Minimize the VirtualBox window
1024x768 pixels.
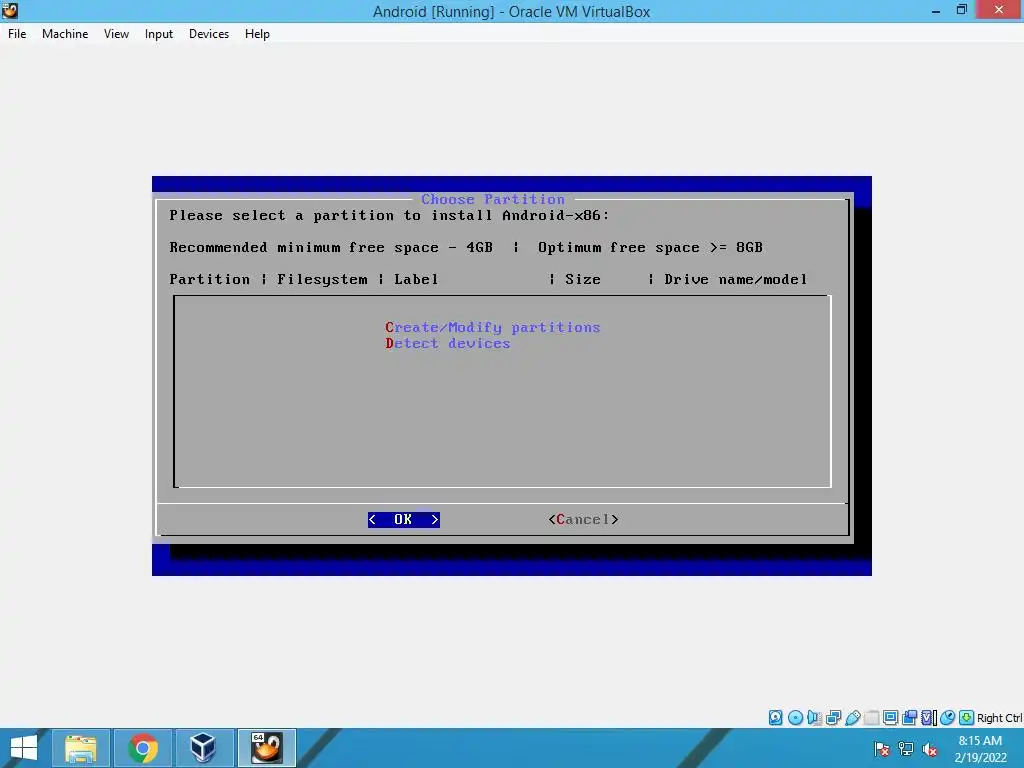tap(936, 10)
